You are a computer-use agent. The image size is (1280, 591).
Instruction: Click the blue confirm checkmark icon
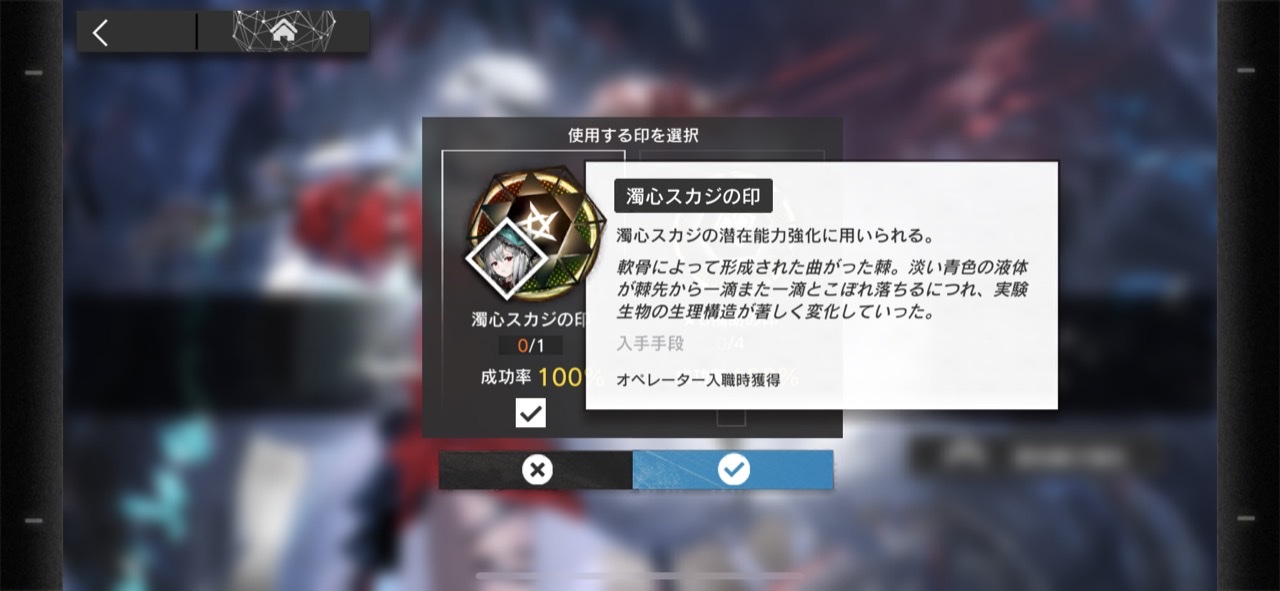[733, 470]
